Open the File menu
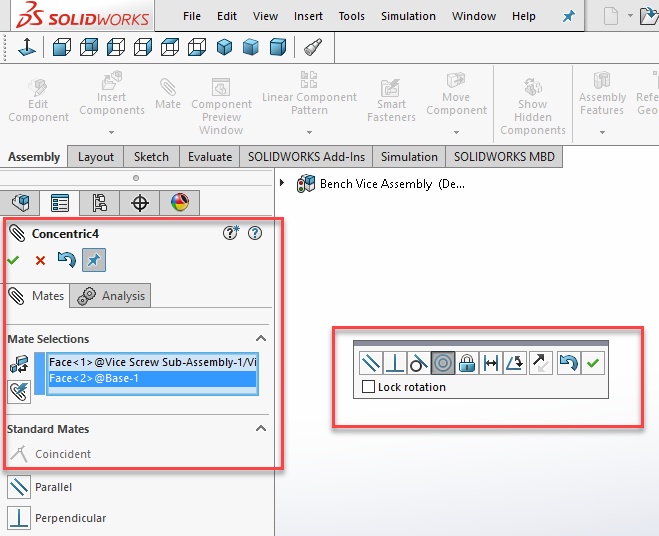 [x=192, y=16]
